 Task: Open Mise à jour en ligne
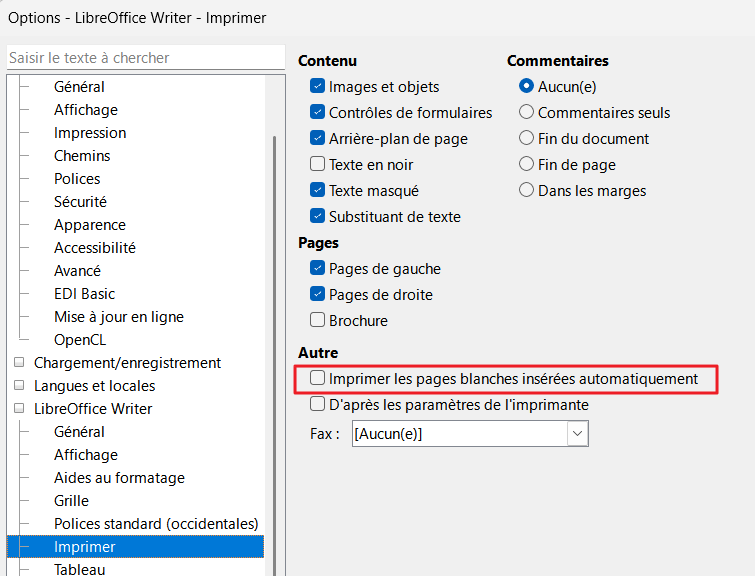pyautogui.click(x=119, y=317)
